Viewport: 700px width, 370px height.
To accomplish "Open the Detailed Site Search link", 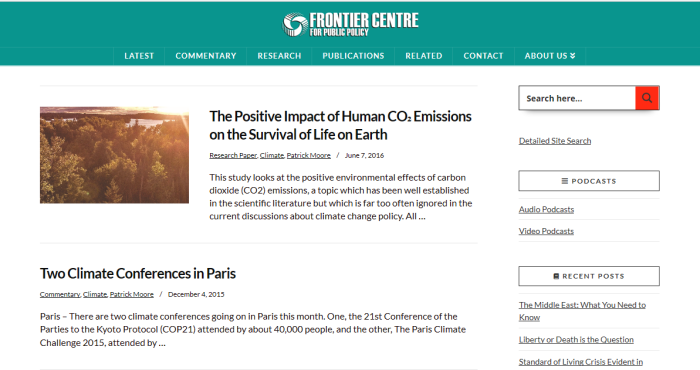I will point(555,141).
